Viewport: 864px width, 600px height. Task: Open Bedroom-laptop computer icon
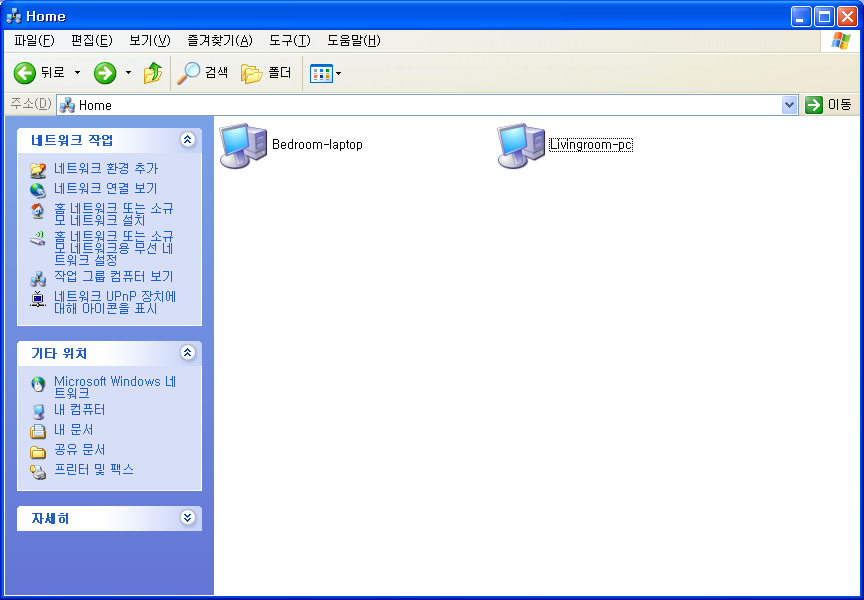tap(243, 145)
